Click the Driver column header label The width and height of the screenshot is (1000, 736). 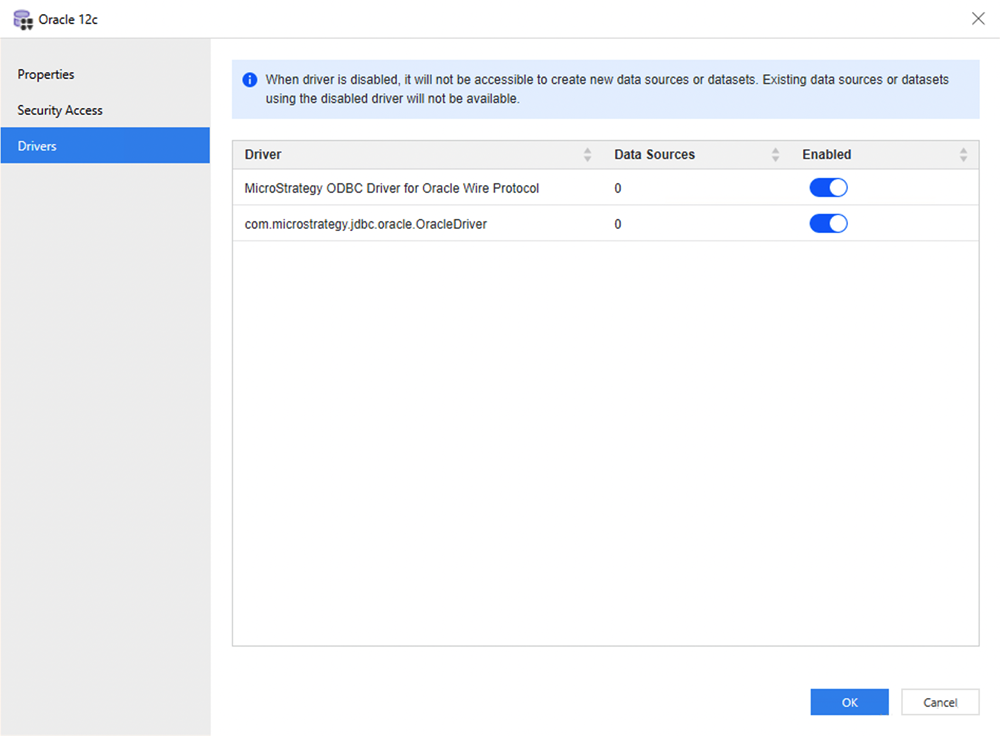pos(263,155)
